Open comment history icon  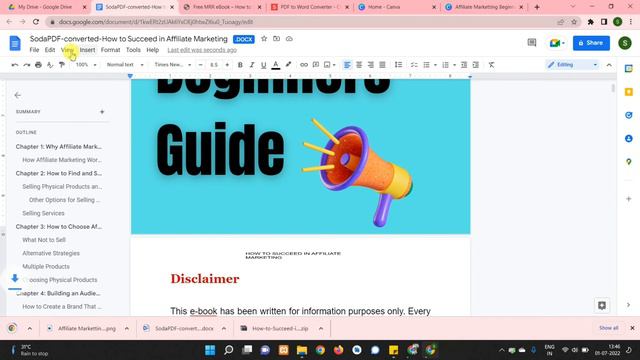pos(531,42)
